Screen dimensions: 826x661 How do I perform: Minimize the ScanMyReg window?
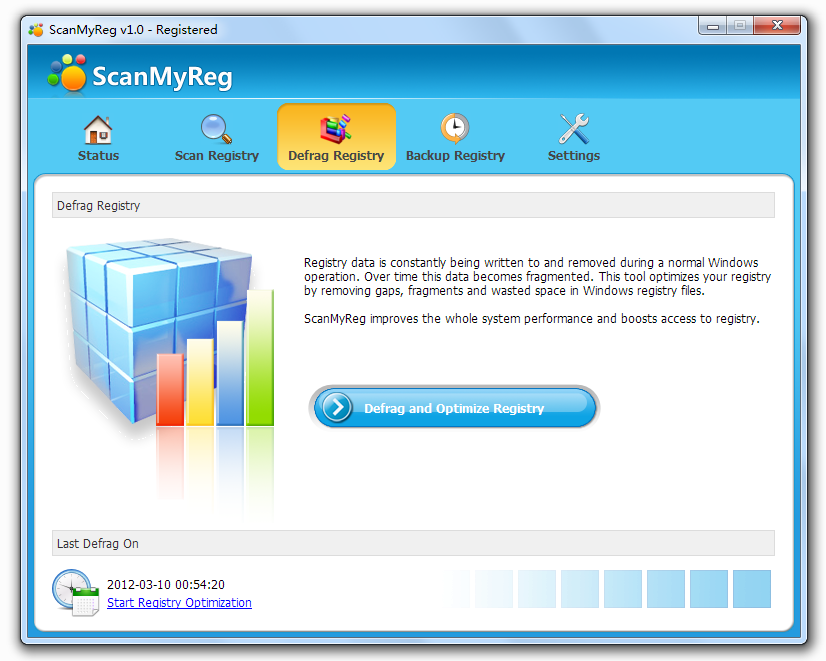coord(713,25)
